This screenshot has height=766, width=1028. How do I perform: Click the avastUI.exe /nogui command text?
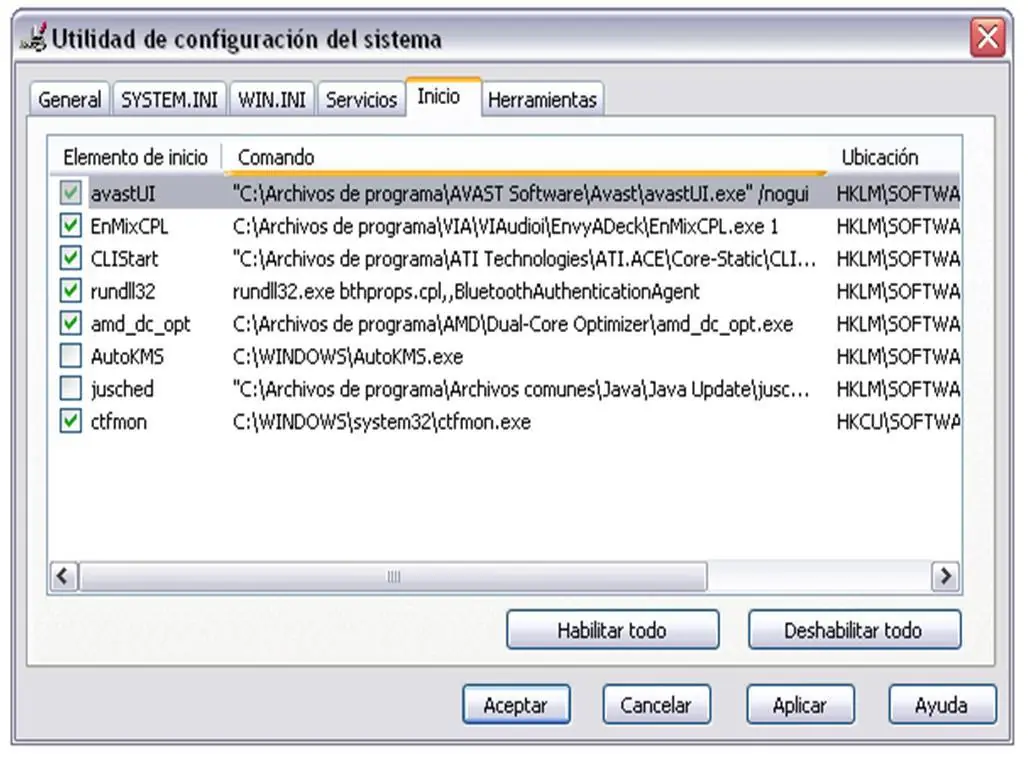(521, 194)
